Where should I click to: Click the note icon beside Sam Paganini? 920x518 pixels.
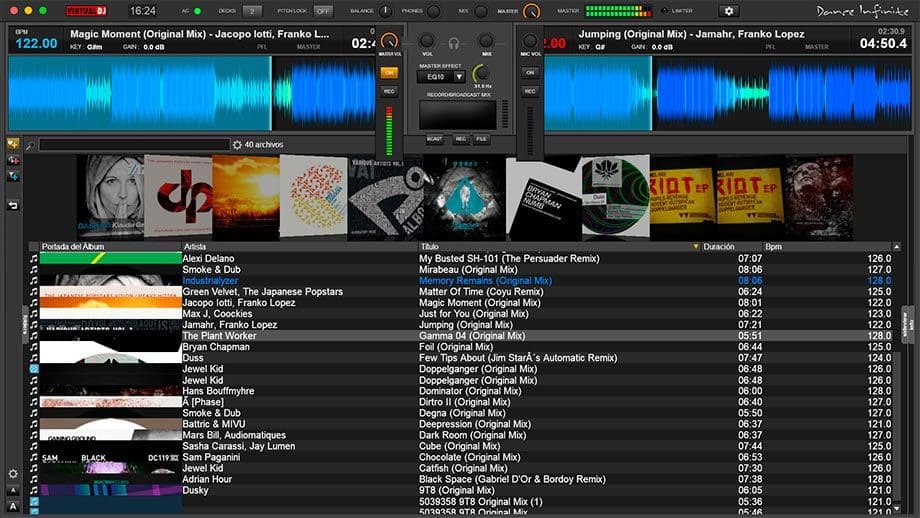(33, 457)
